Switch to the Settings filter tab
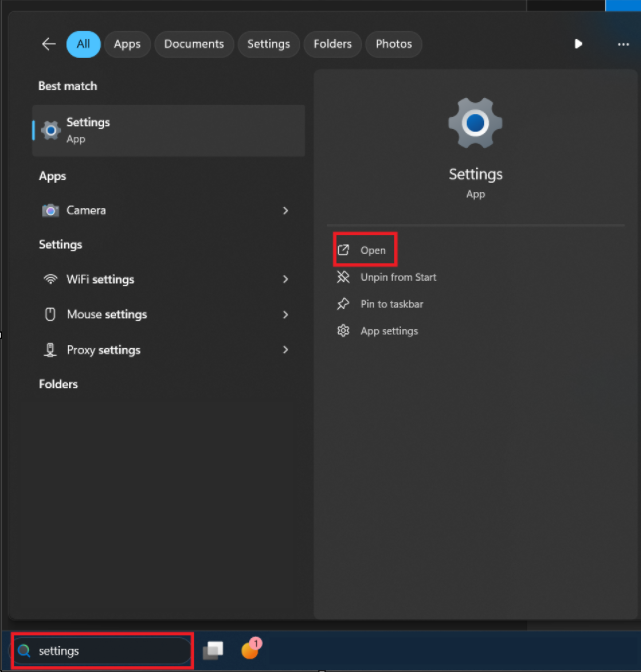 pos(269,44)
